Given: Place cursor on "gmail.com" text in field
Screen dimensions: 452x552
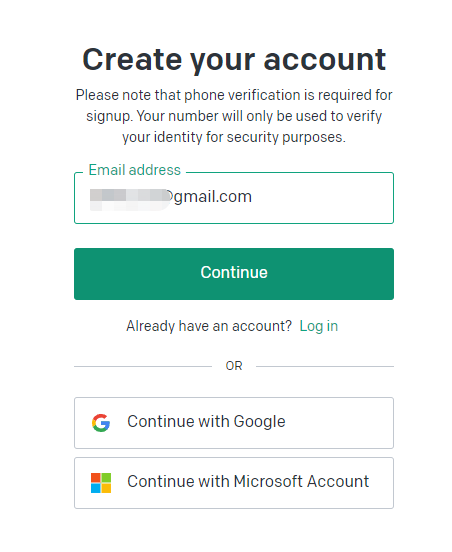Looking at the screenshot, I should (x=213, y=197).
